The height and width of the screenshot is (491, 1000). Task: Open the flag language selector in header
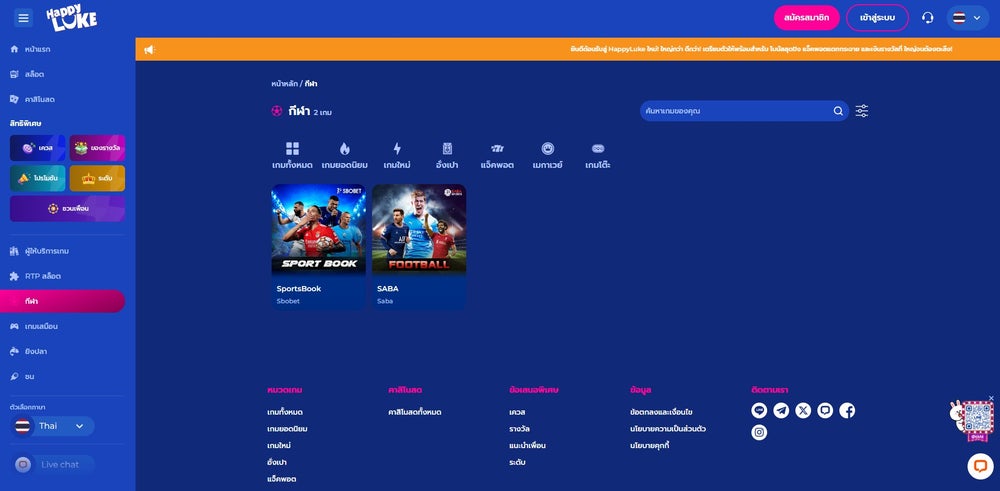[966, 18]
